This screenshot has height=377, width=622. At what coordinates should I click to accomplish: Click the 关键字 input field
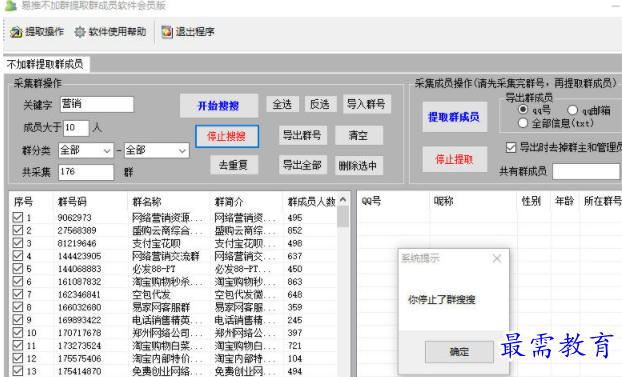click(x=97, y=104)
